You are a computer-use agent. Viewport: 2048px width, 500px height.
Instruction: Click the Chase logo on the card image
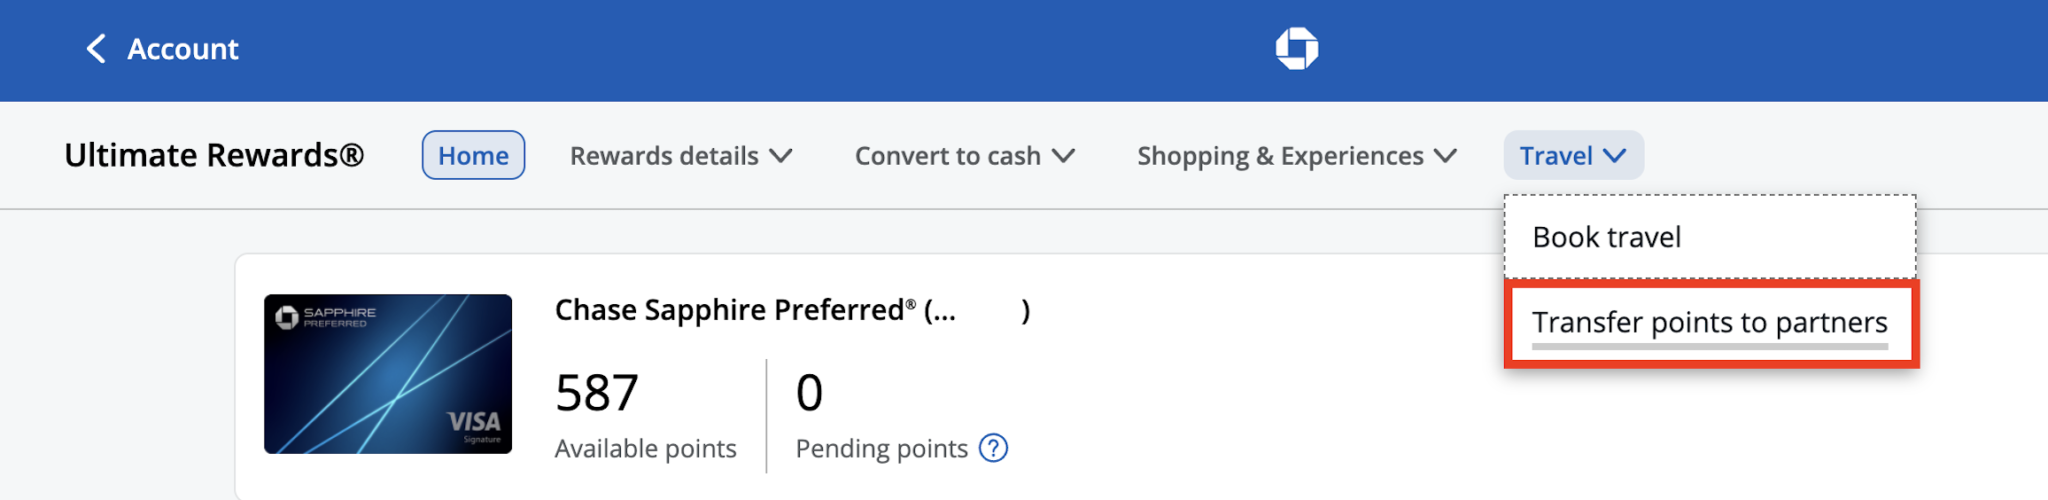click(287, 317)
